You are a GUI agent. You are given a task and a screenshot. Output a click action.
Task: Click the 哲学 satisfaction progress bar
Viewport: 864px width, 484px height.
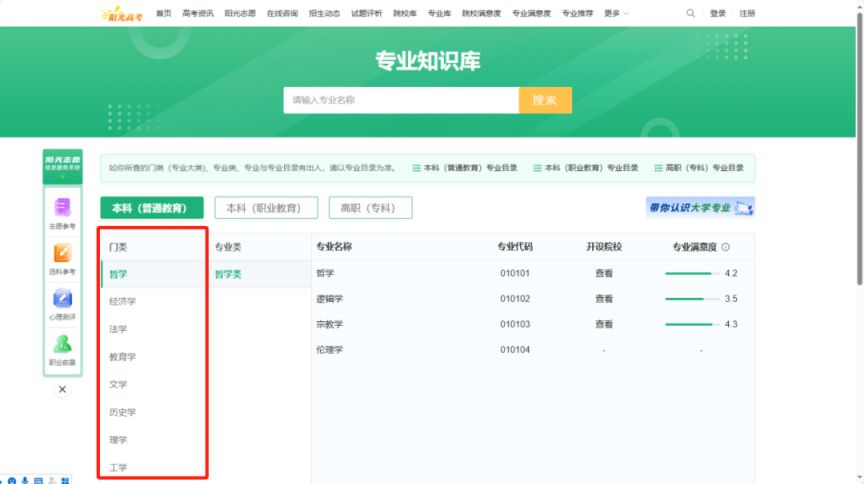pos(691,273)
